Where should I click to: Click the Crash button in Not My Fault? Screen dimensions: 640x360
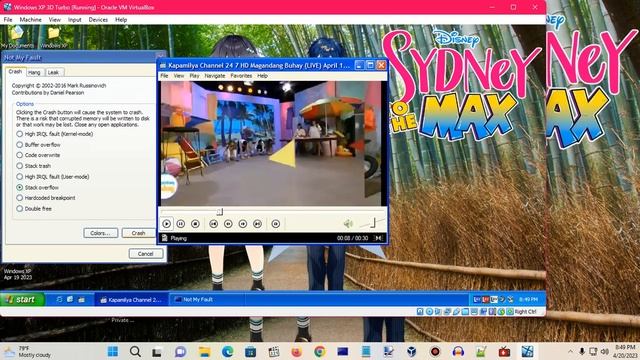(x=138, y=233)
